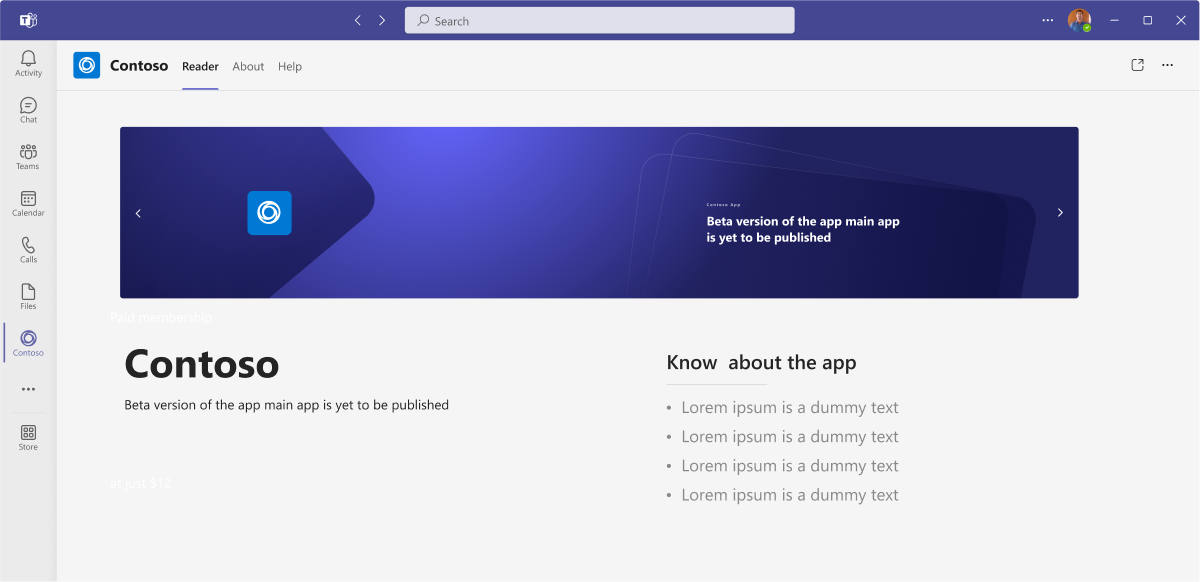Minimize the Teams window

[1114, 20]
